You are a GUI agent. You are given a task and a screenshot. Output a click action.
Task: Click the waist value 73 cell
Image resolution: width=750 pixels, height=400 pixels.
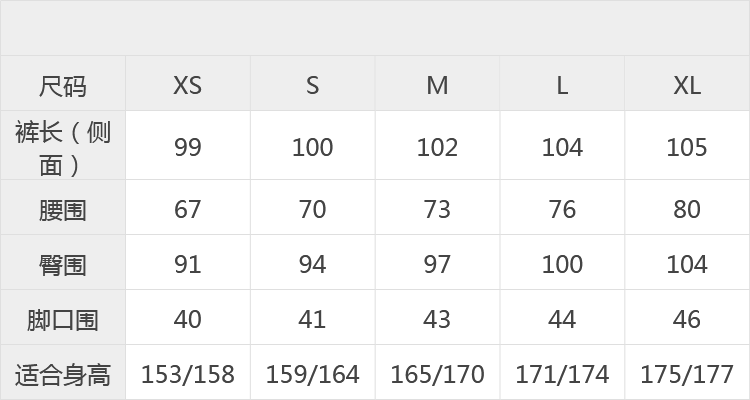(437, 207)
